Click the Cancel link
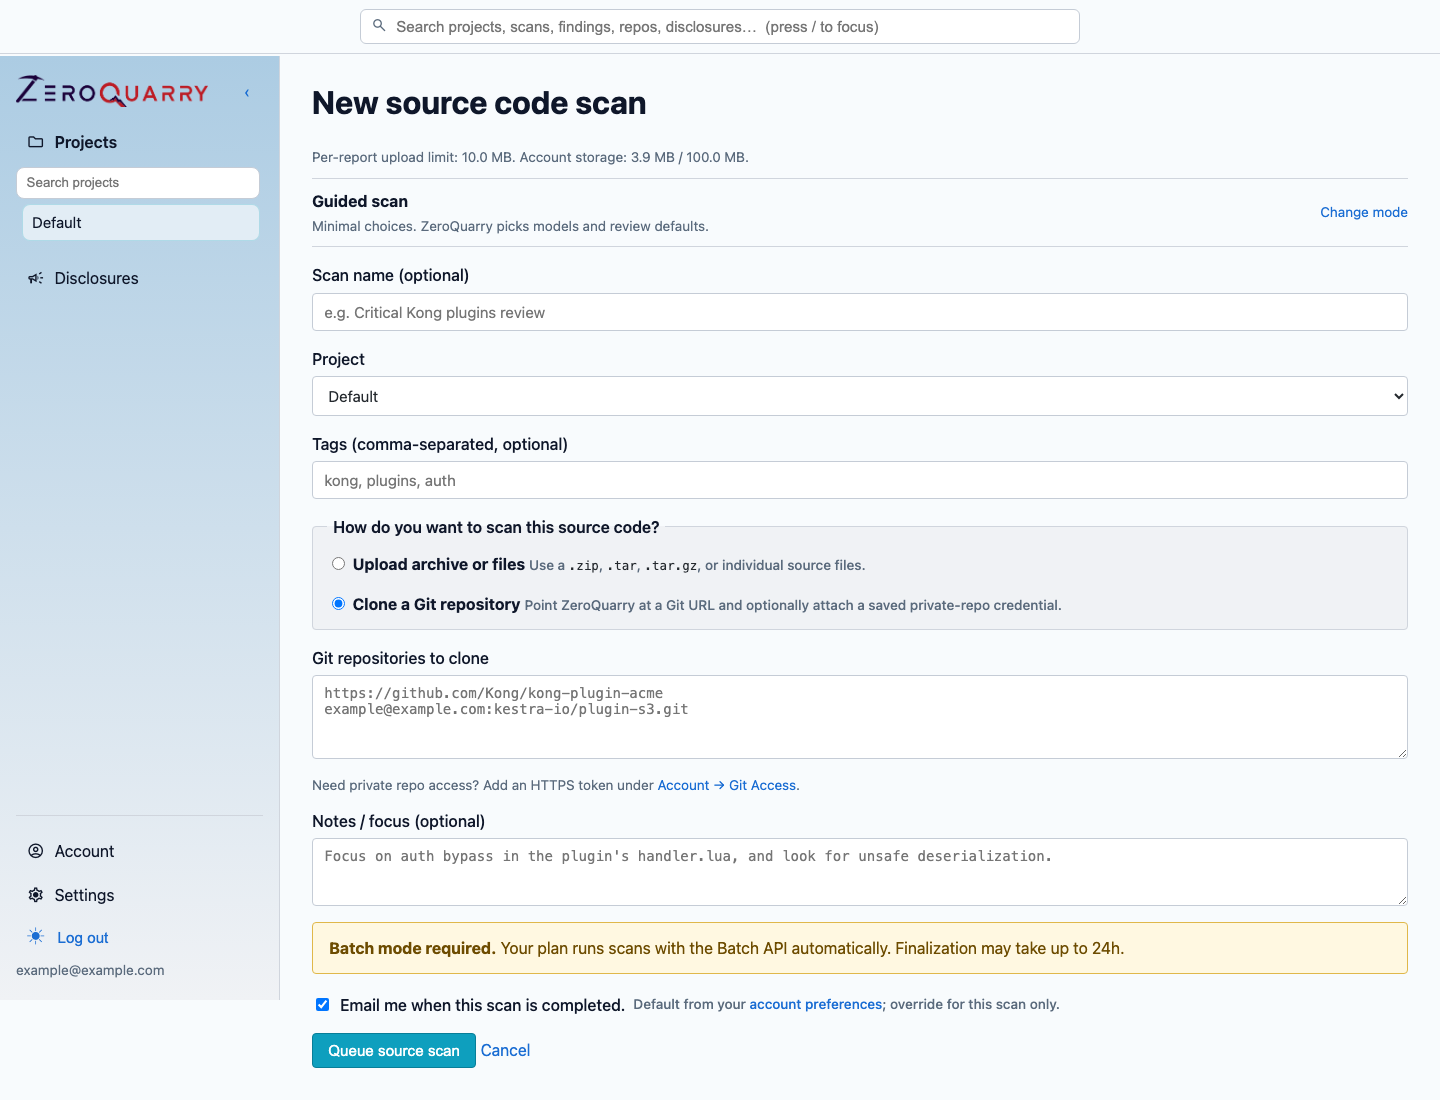This screenshot has width=1440, height=1100. point(505,1050)
